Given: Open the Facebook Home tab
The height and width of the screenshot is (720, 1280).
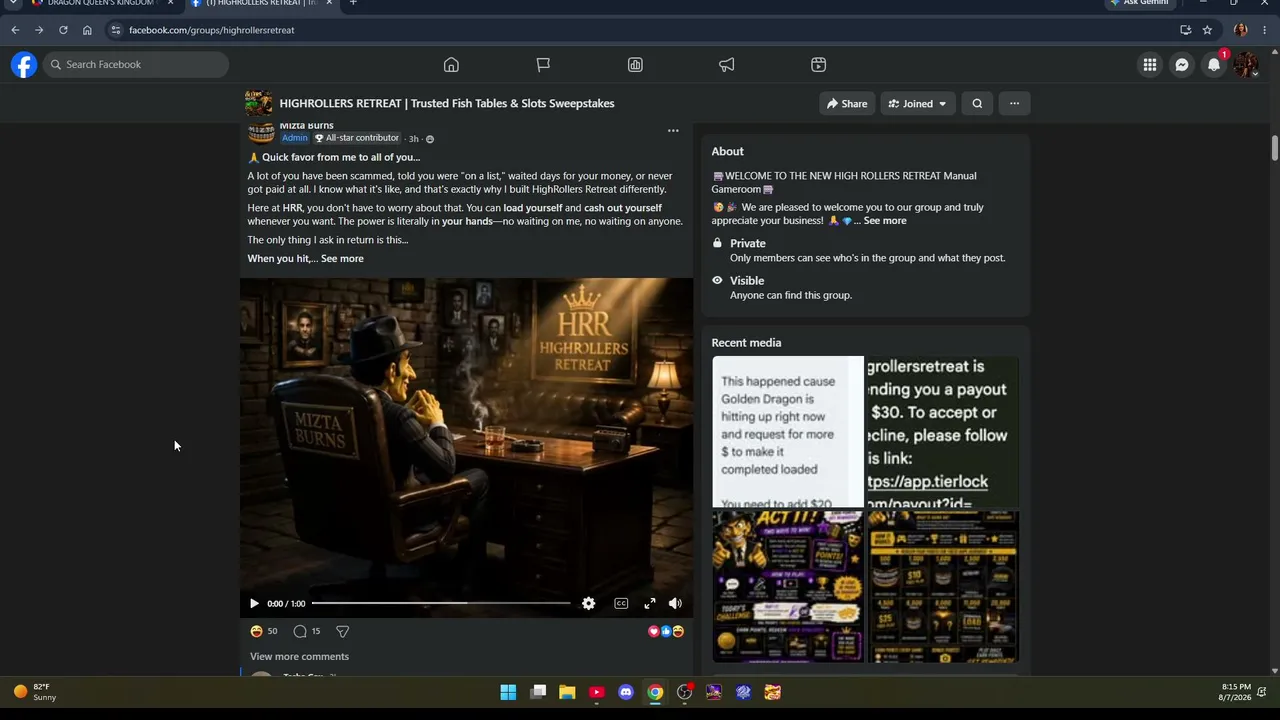Looking at the screenshot, I should tap(451, 65).
